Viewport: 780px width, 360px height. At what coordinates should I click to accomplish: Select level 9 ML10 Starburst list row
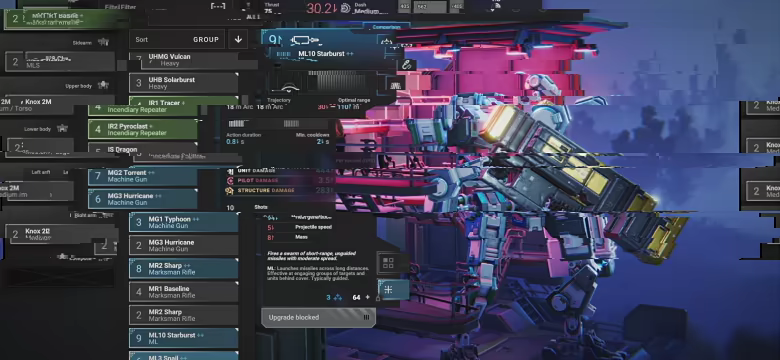click(x=184, y=338)
